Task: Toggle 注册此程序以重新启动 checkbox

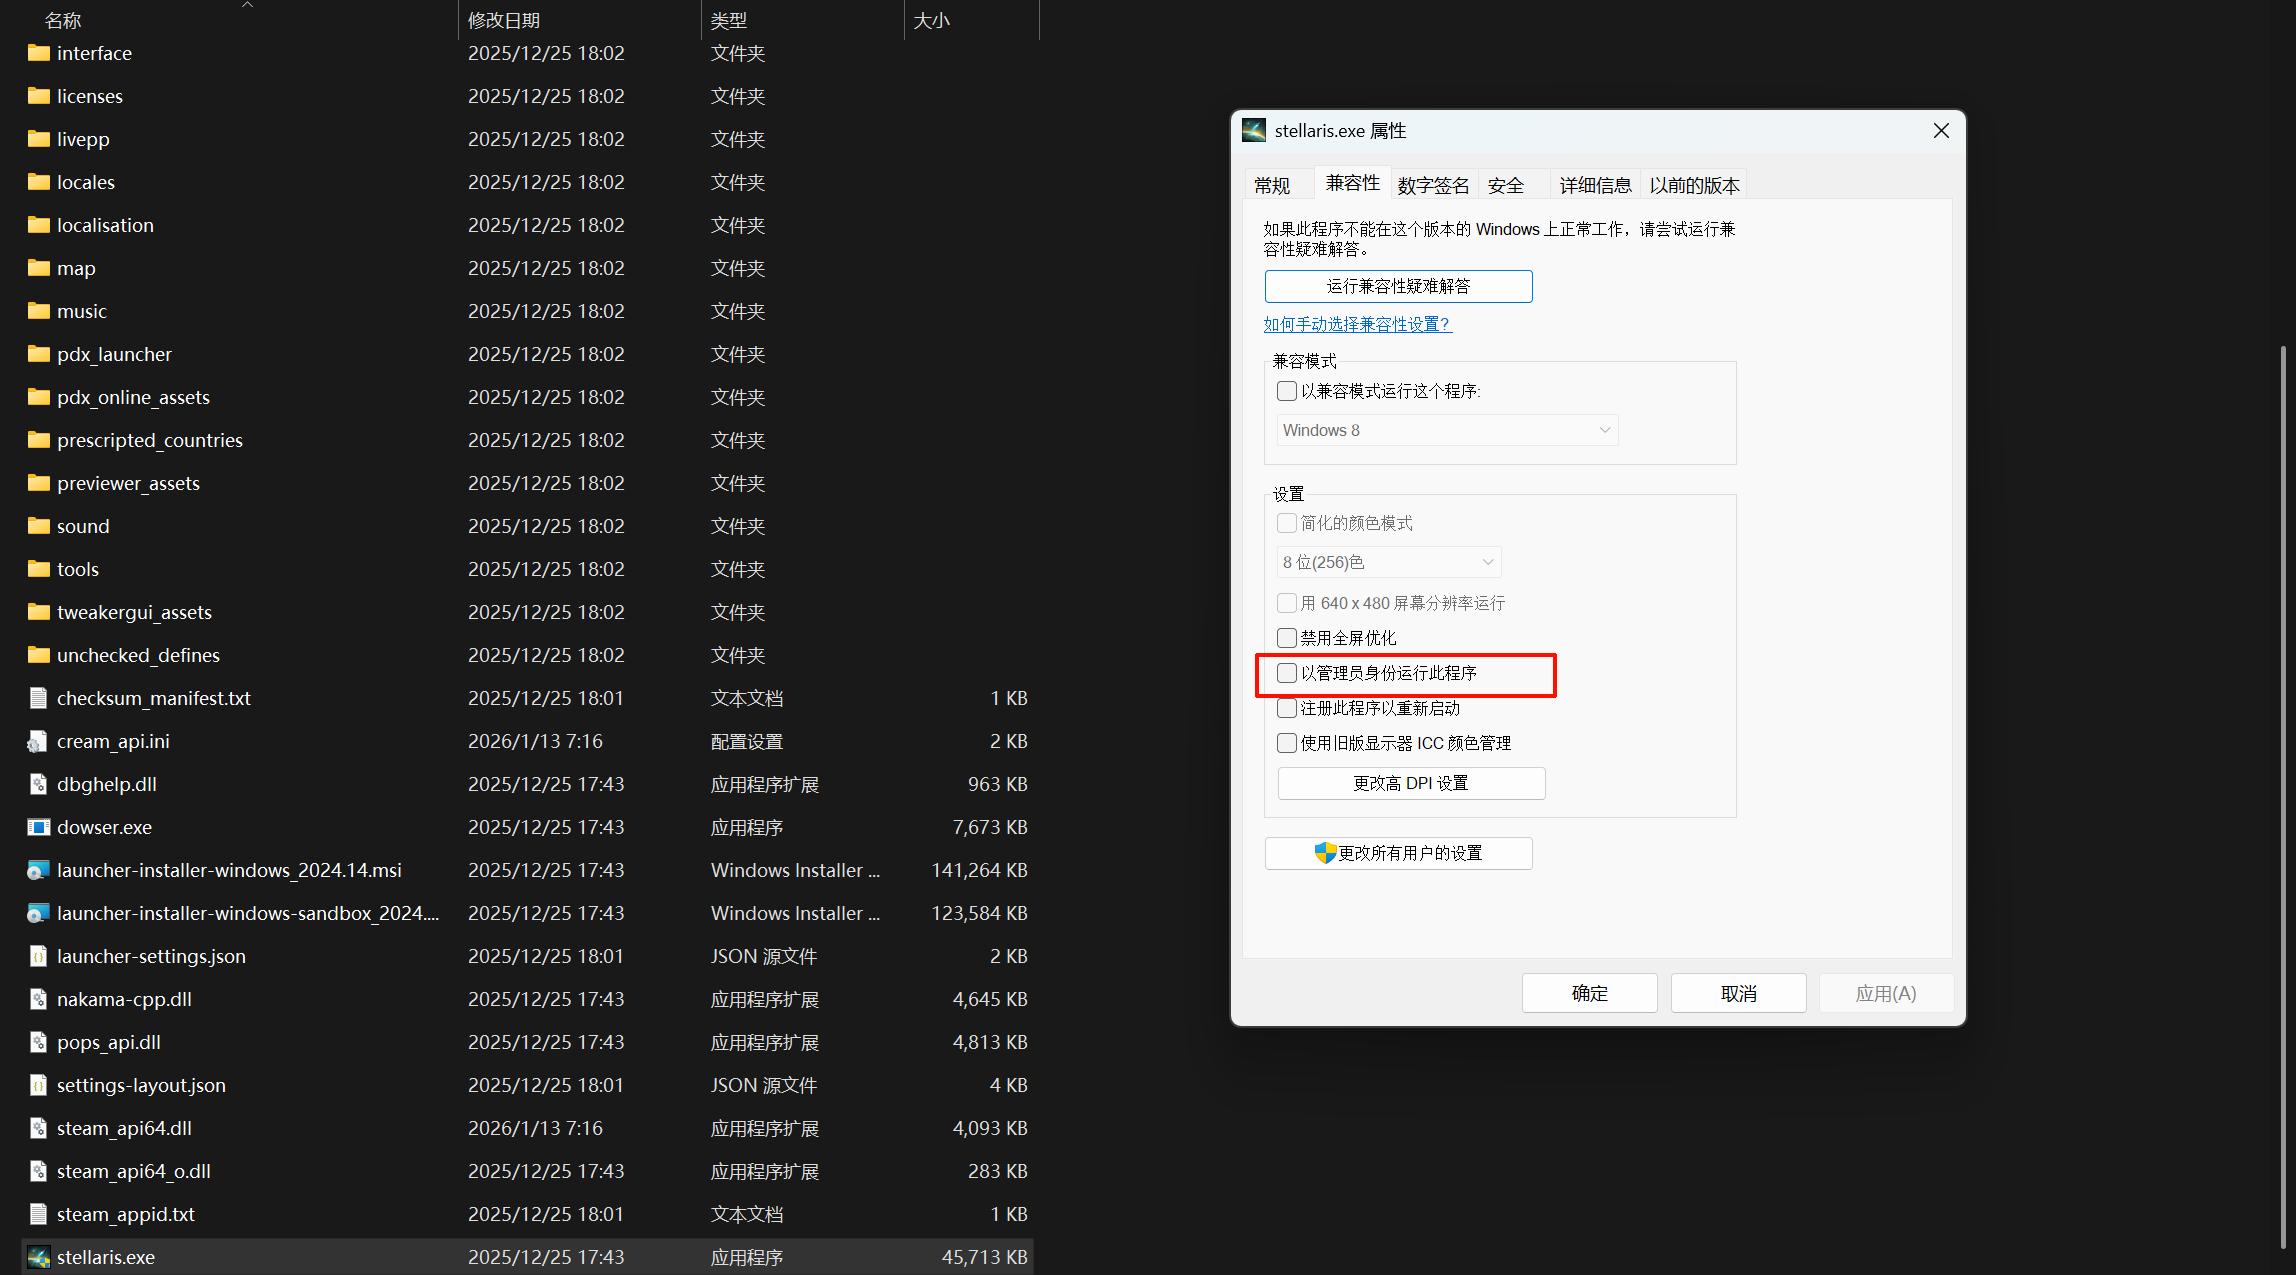Action: (1287, 708)
